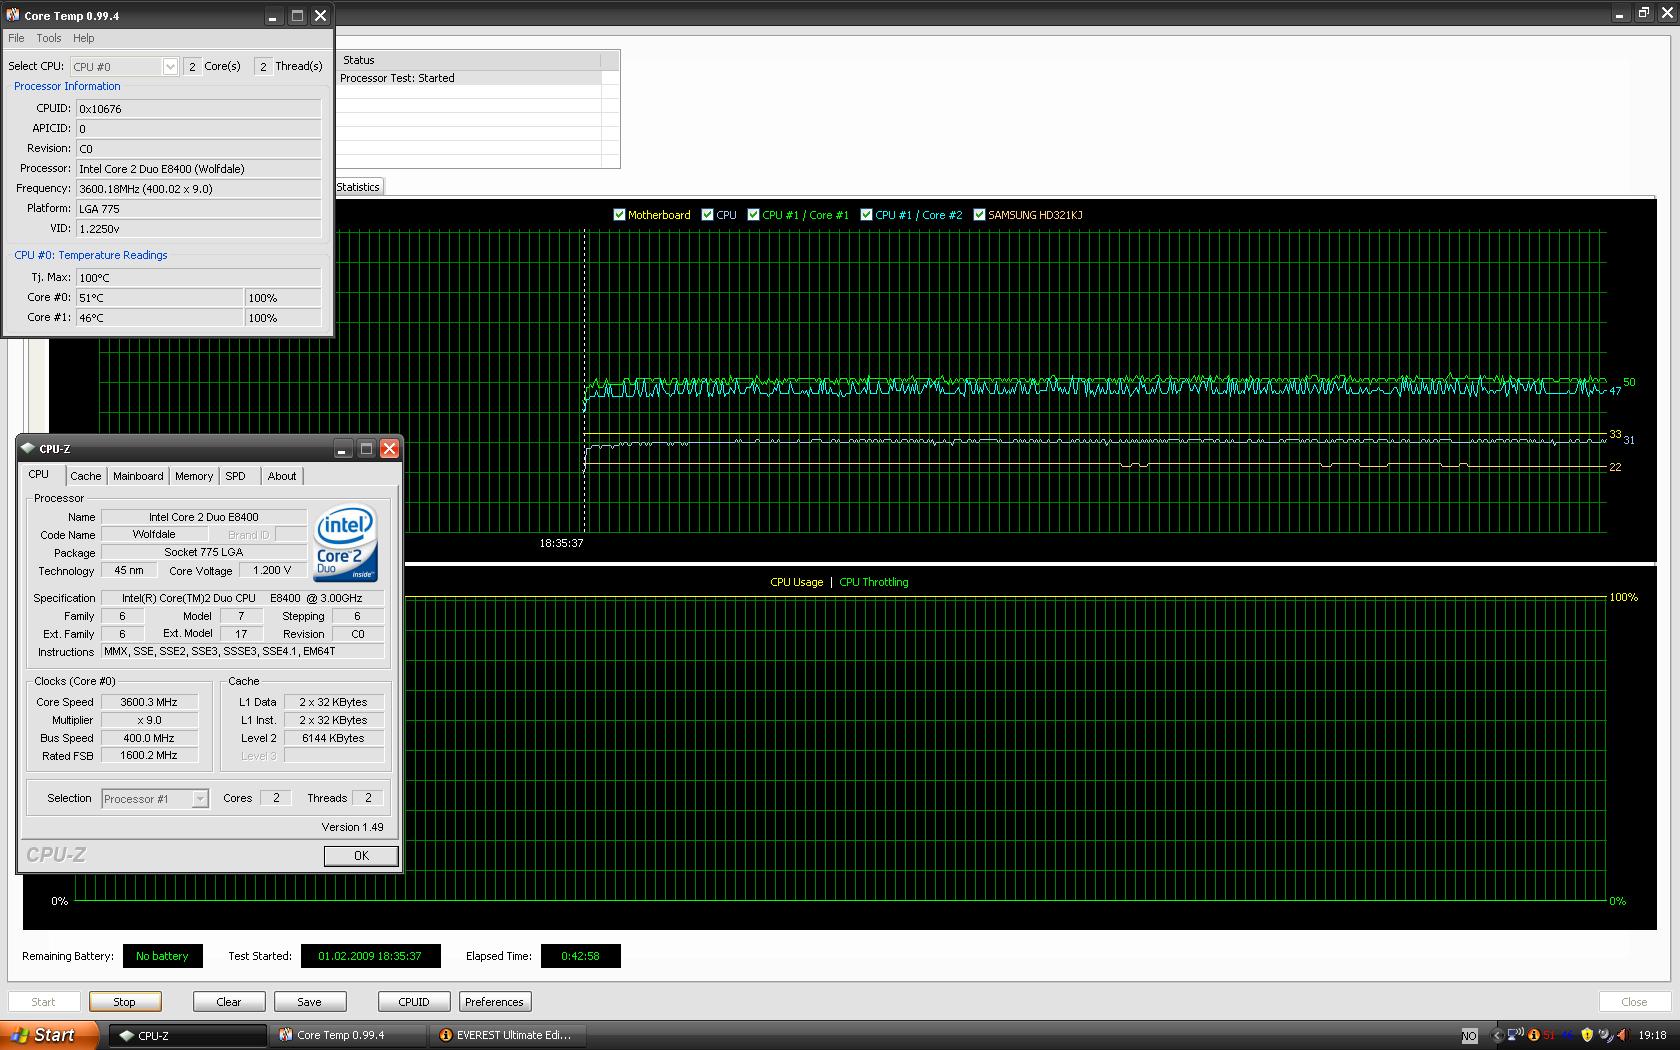This screenshot has width=1680, height=1050.
Task: Close the CPU-Z window
Action: point(389,449)
